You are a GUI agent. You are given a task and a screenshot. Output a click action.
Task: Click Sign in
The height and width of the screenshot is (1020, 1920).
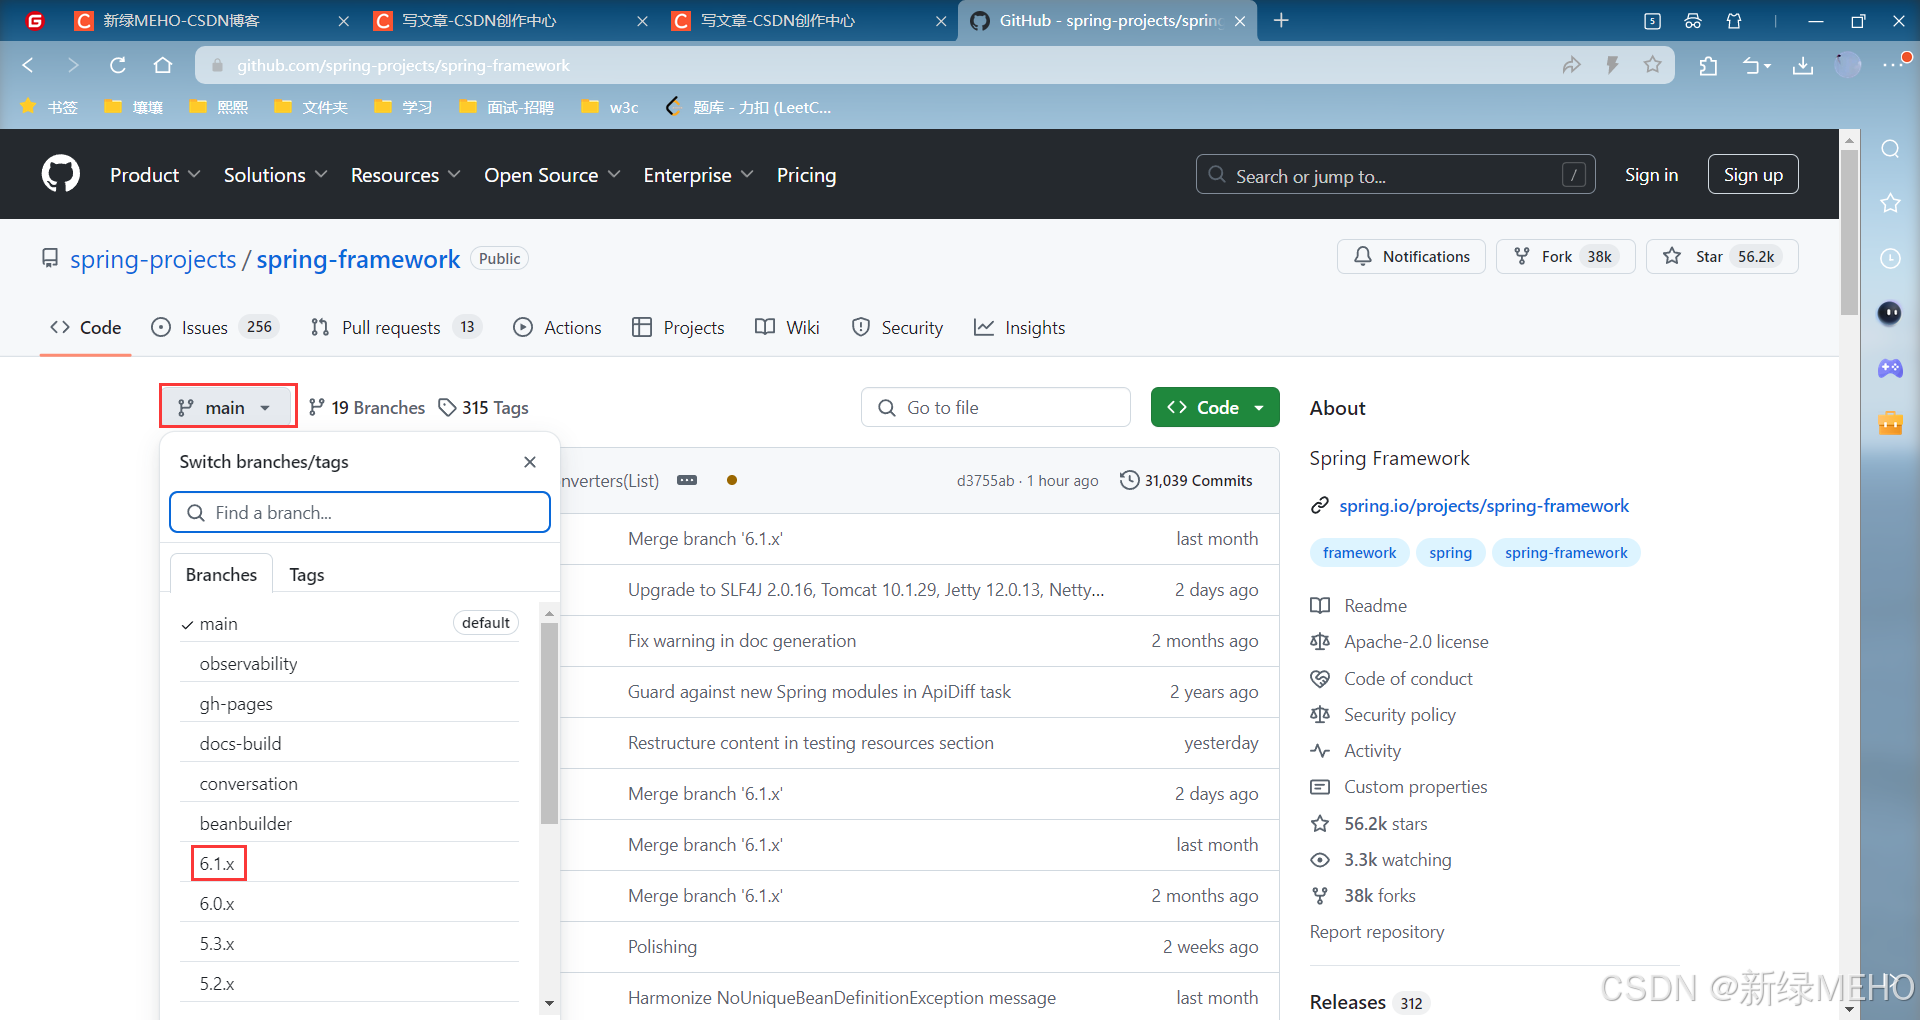tap(1651, 174)
